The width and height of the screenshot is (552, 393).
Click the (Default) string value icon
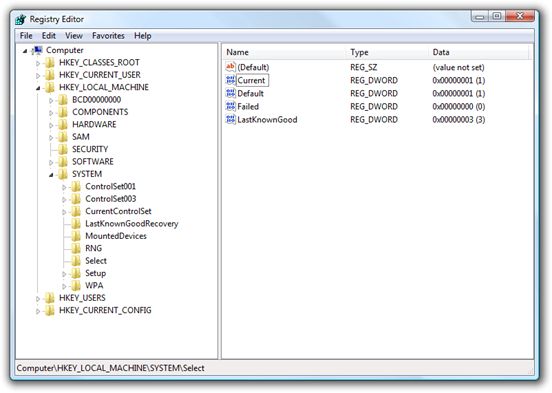pos(231,67)
